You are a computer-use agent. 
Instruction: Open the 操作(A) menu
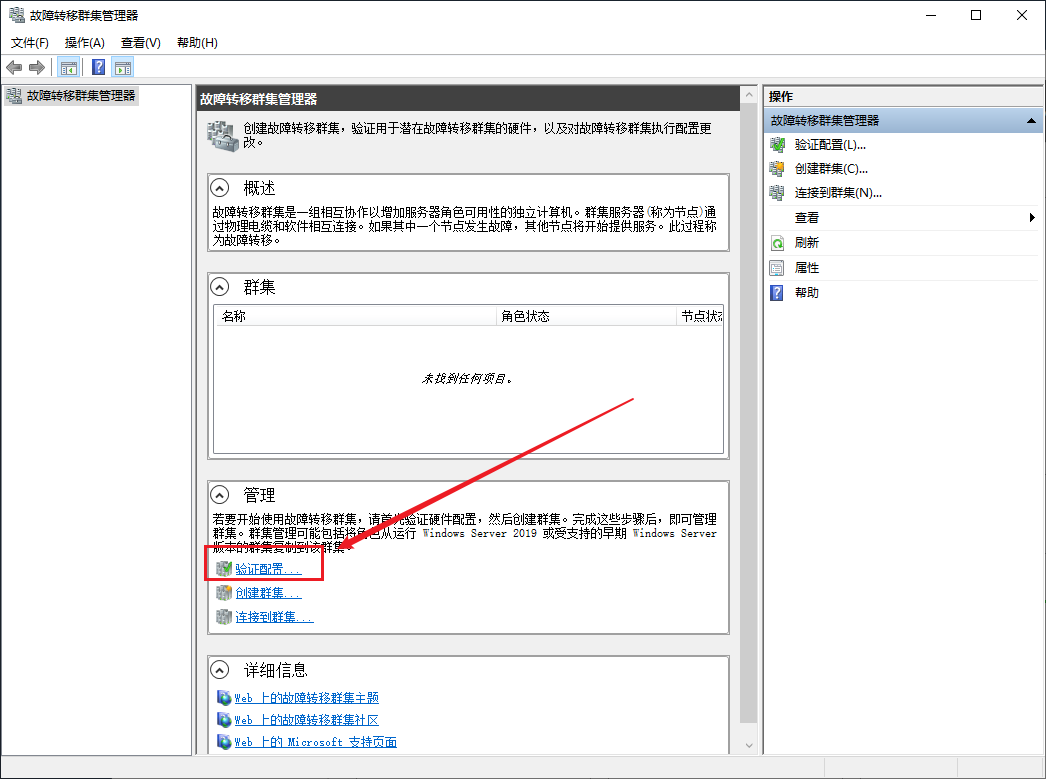[x=85, y=42]
